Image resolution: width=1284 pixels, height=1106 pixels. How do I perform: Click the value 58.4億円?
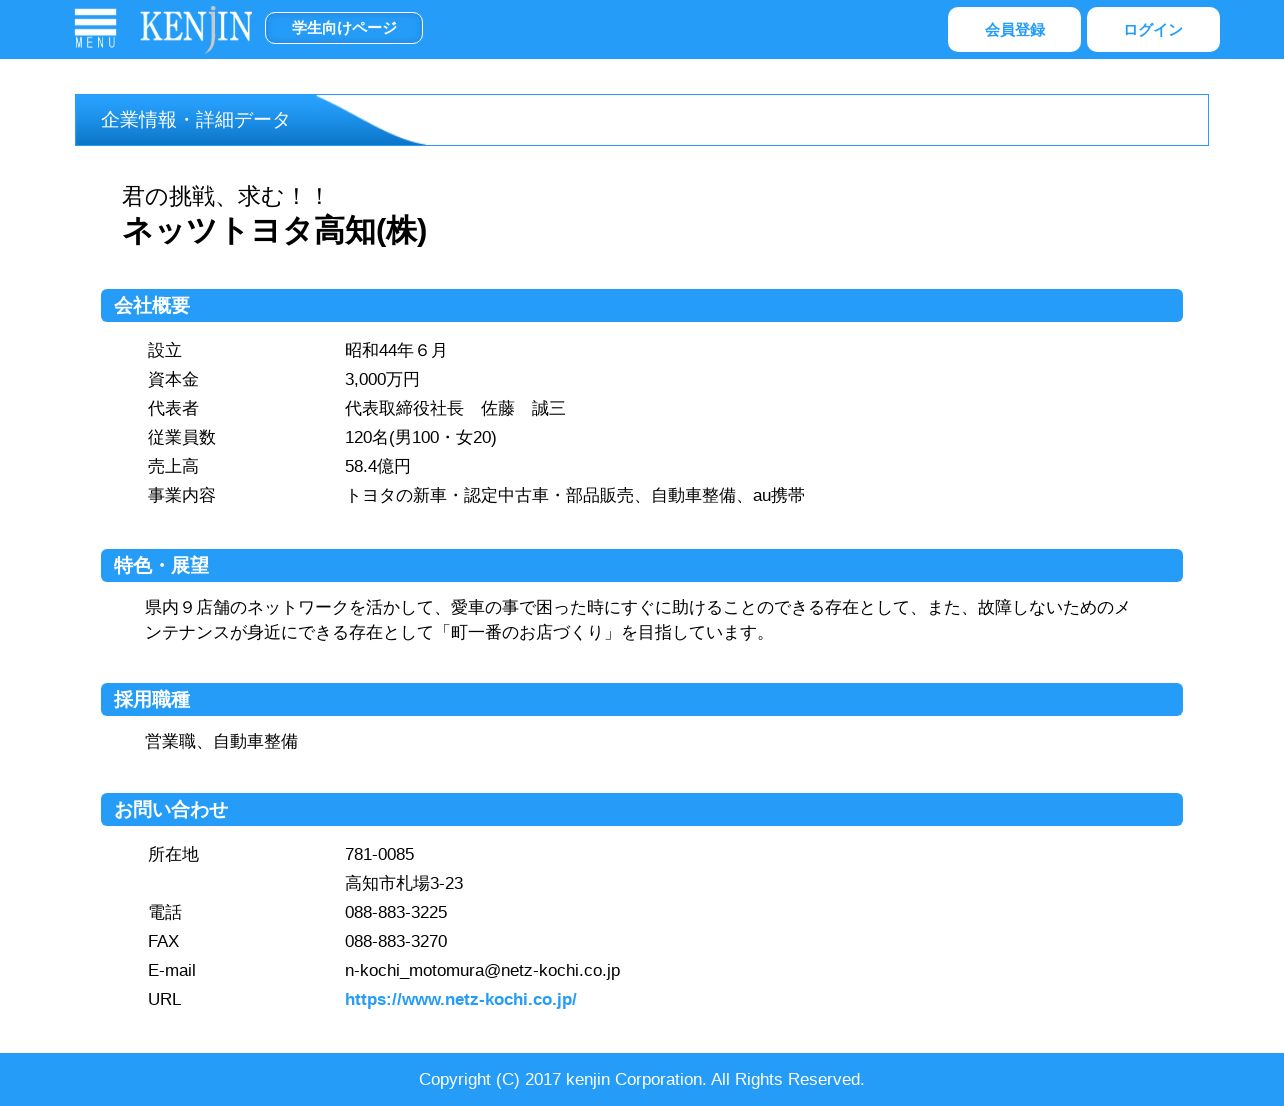(x=378, y=466)
